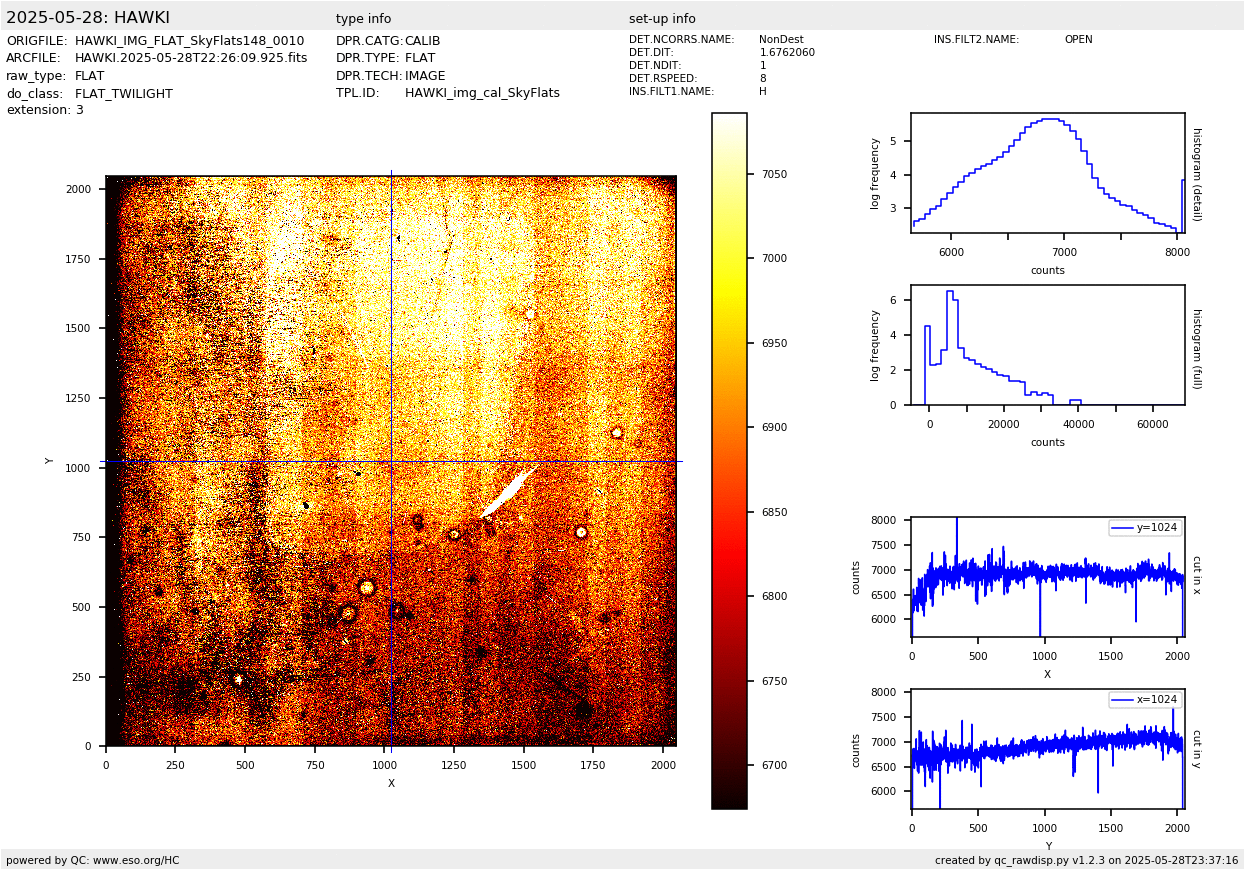Click the title "2025-05-28: HAWKI"
Viewport: 1245px width, 870px height.
click(88, 18)
